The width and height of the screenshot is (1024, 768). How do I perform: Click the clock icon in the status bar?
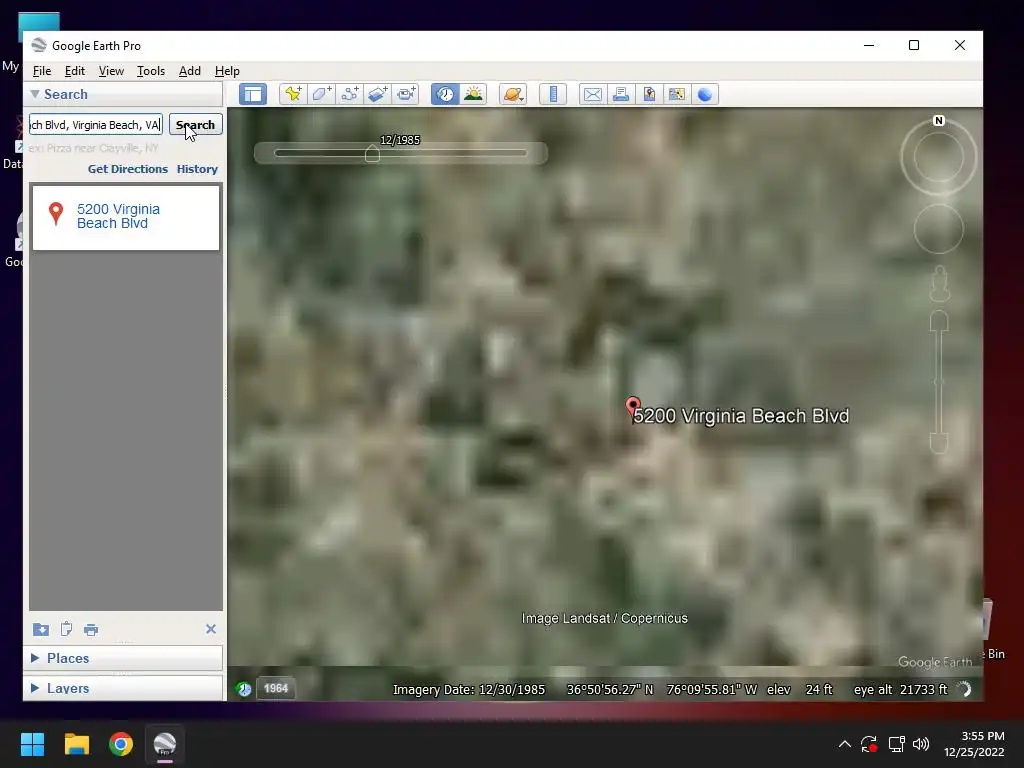point(244,688)
